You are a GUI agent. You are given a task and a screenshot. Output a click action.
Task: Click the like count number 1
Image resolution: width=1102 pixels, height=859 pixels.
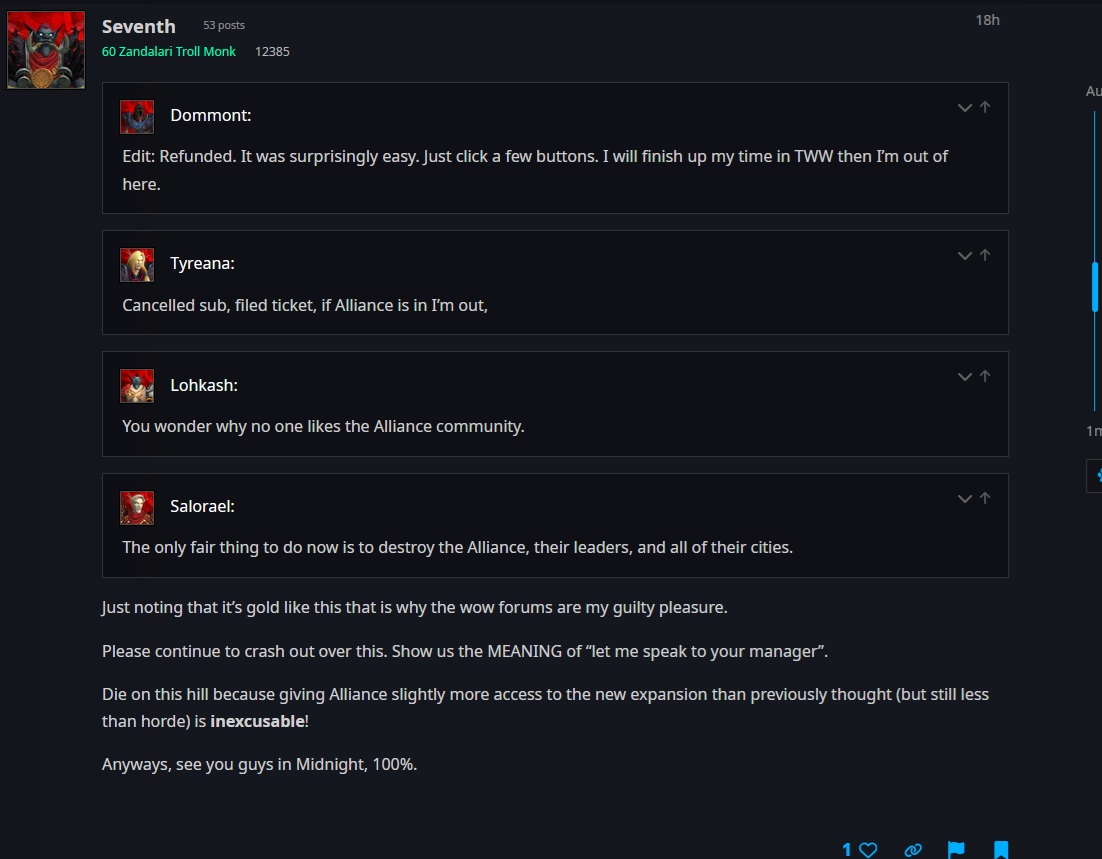click(x=847, y=850)
